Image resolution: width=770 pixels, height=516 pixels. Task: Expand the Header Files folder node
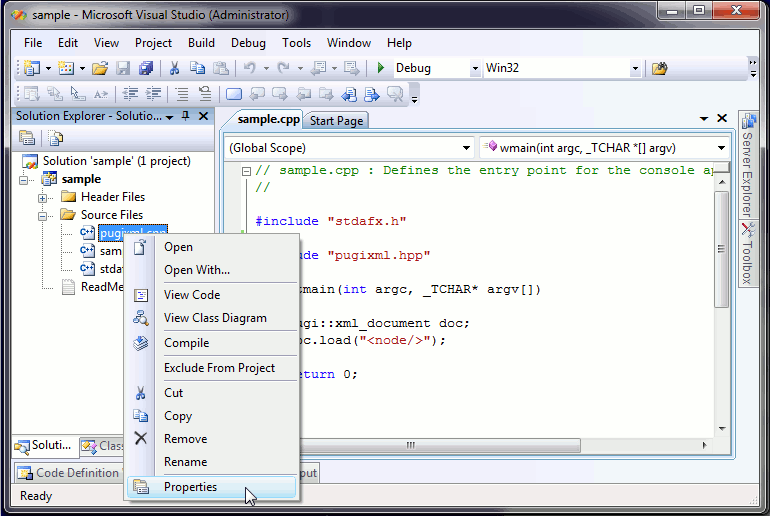tap(43, 197)
